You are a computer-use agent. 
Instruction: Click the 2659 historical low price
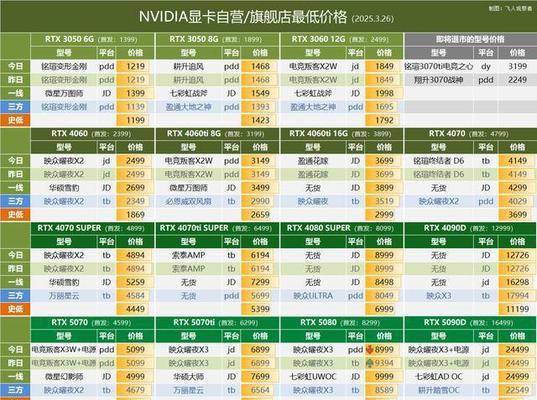click(x=260, y=215)
